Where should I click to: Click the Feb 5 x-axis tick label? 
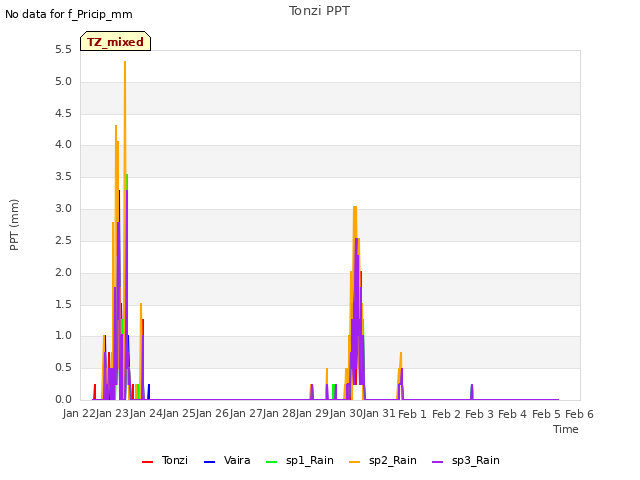pyautogui.click(x=546, y=414)
